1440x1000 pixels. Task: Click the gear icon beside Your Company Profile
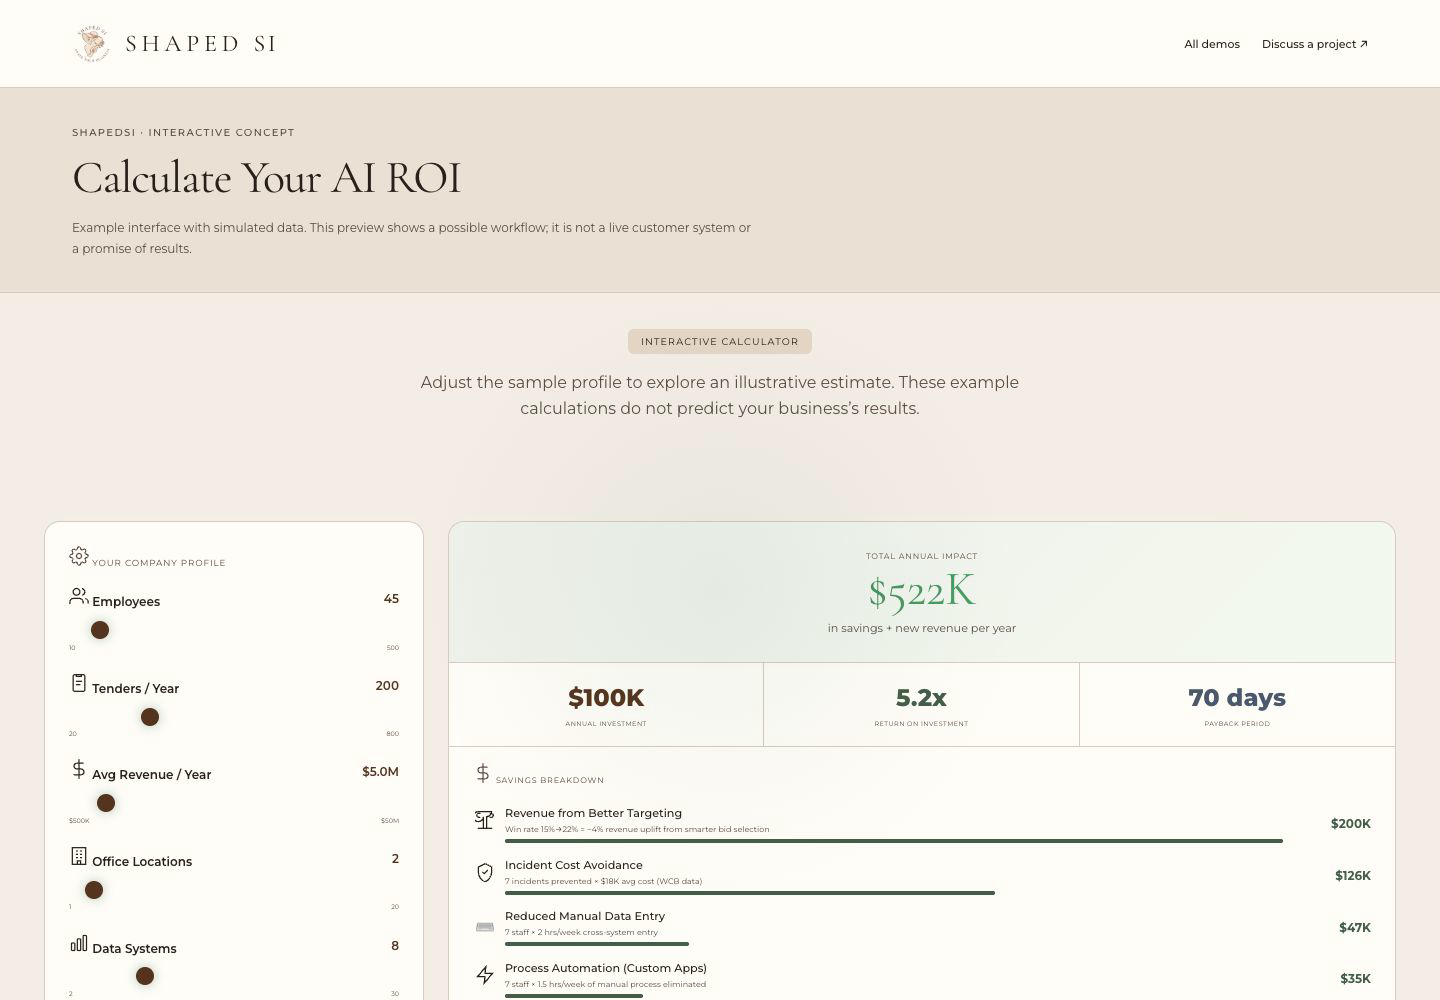coord(79,556)
